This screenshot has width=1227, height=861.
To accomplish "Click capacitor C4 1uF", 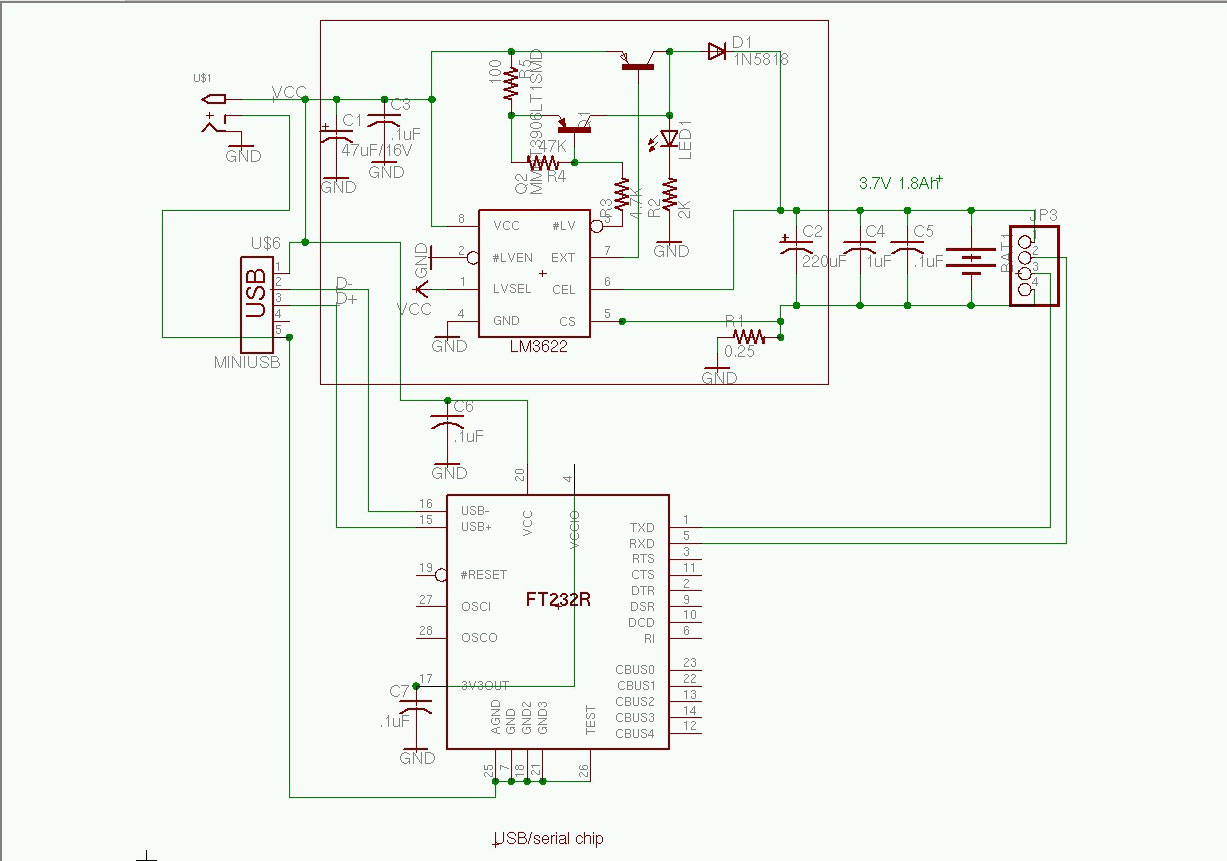I will [x=860, y=247].
